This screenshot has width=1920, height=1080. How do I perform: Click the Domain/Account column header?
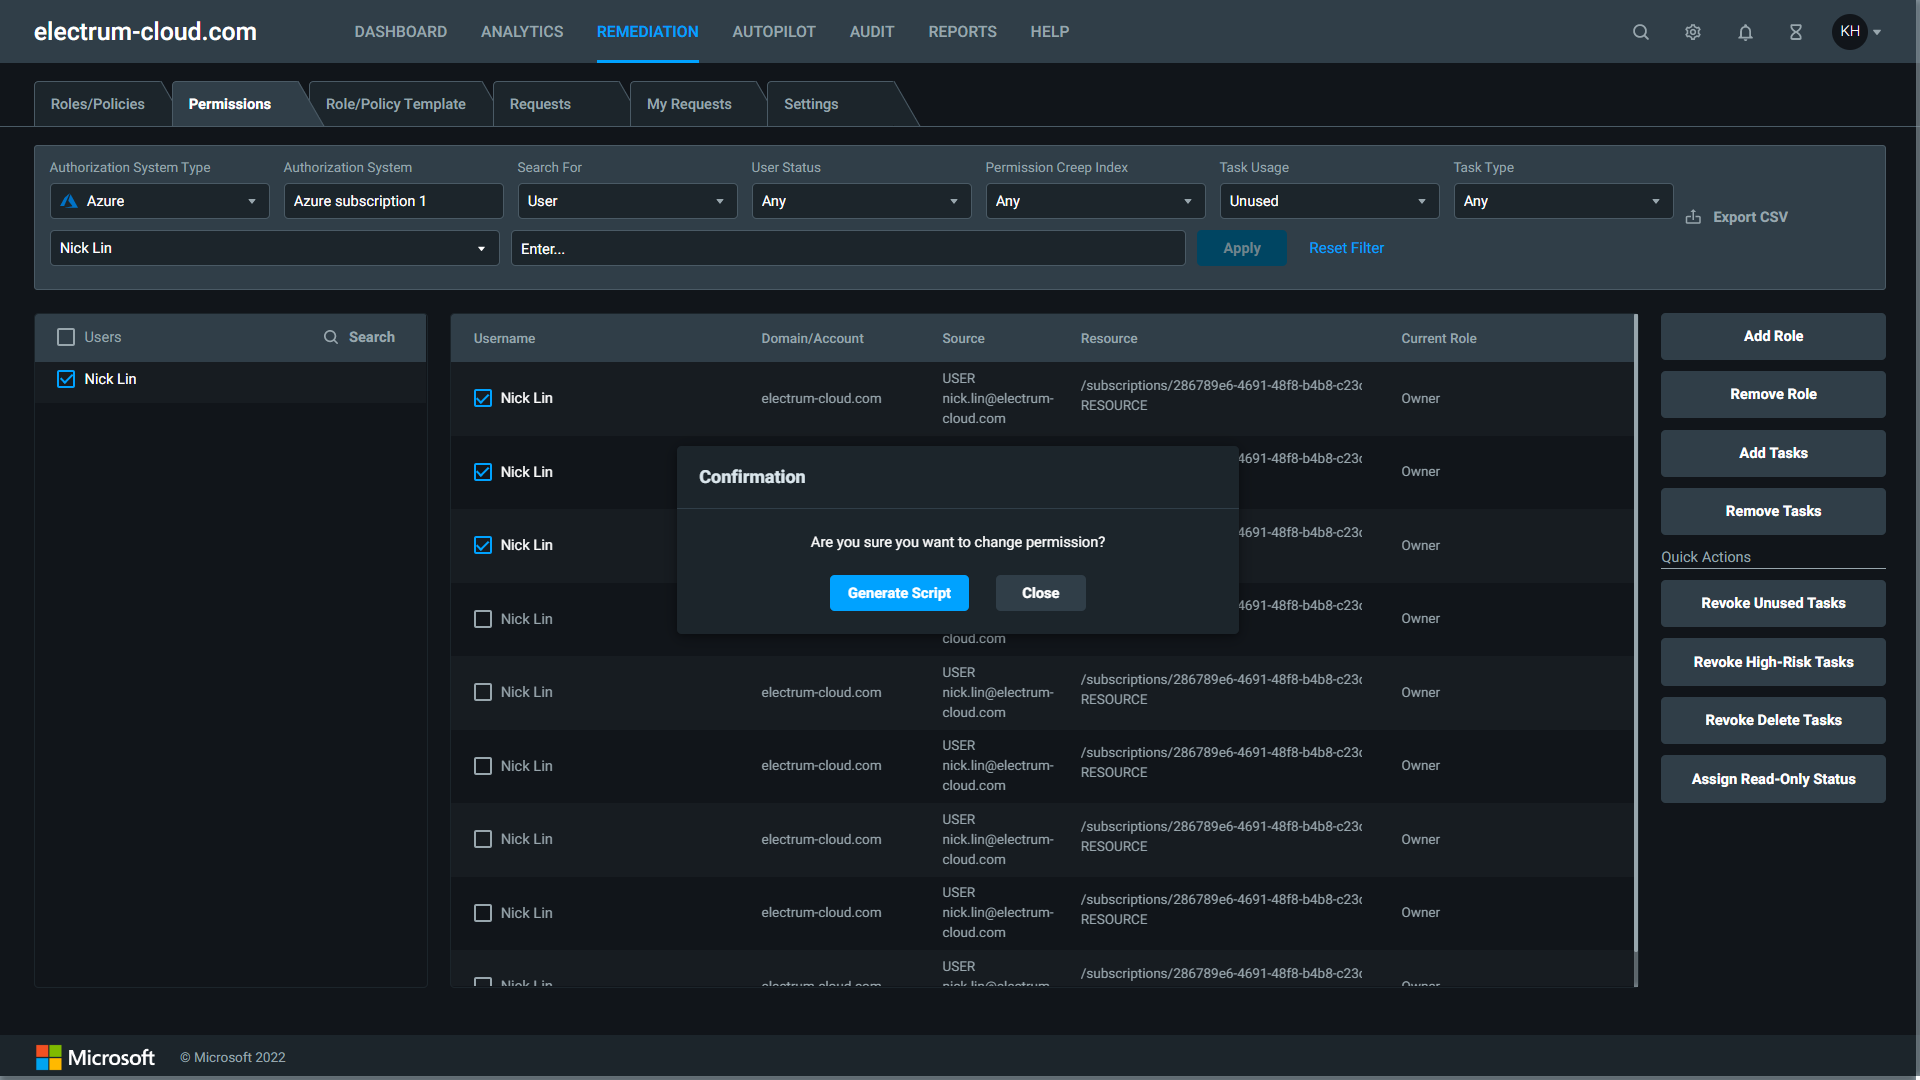point(812,338)
